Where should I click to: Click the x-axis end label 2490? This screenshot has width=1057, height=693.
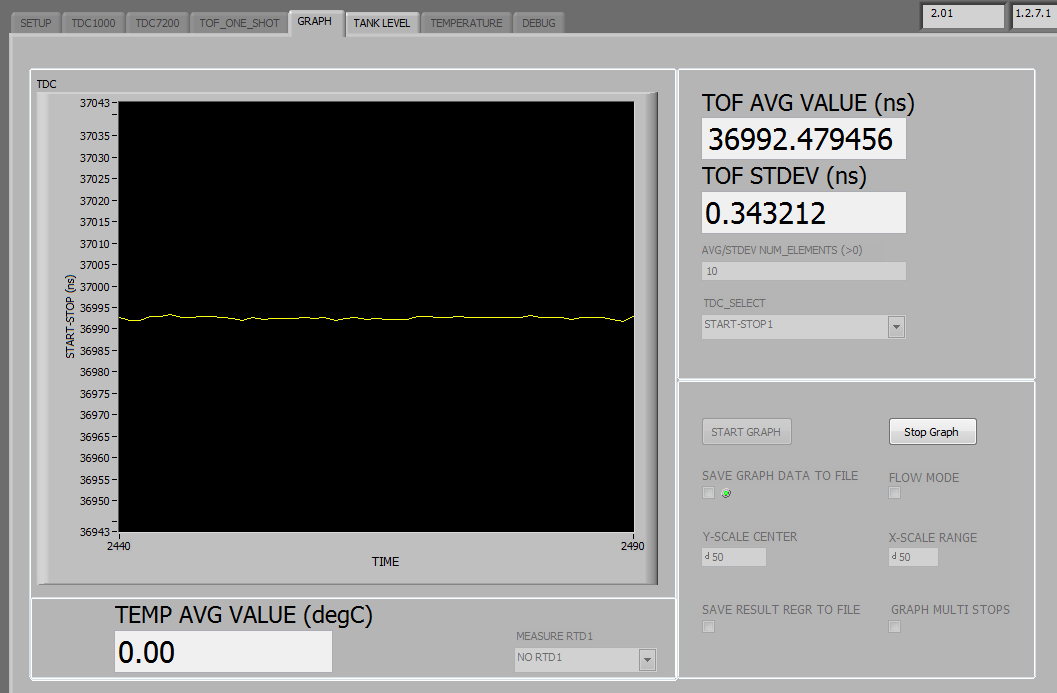pos(632,546)
